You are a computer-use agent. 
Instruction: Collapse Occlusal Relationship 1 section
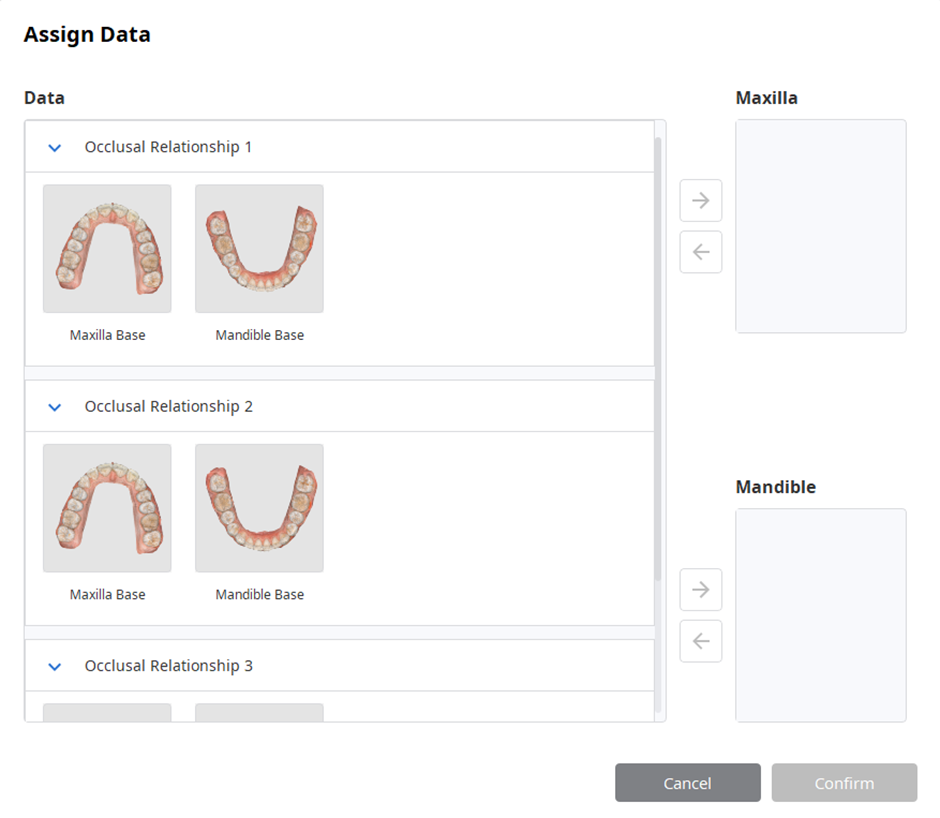coord(55,148)
